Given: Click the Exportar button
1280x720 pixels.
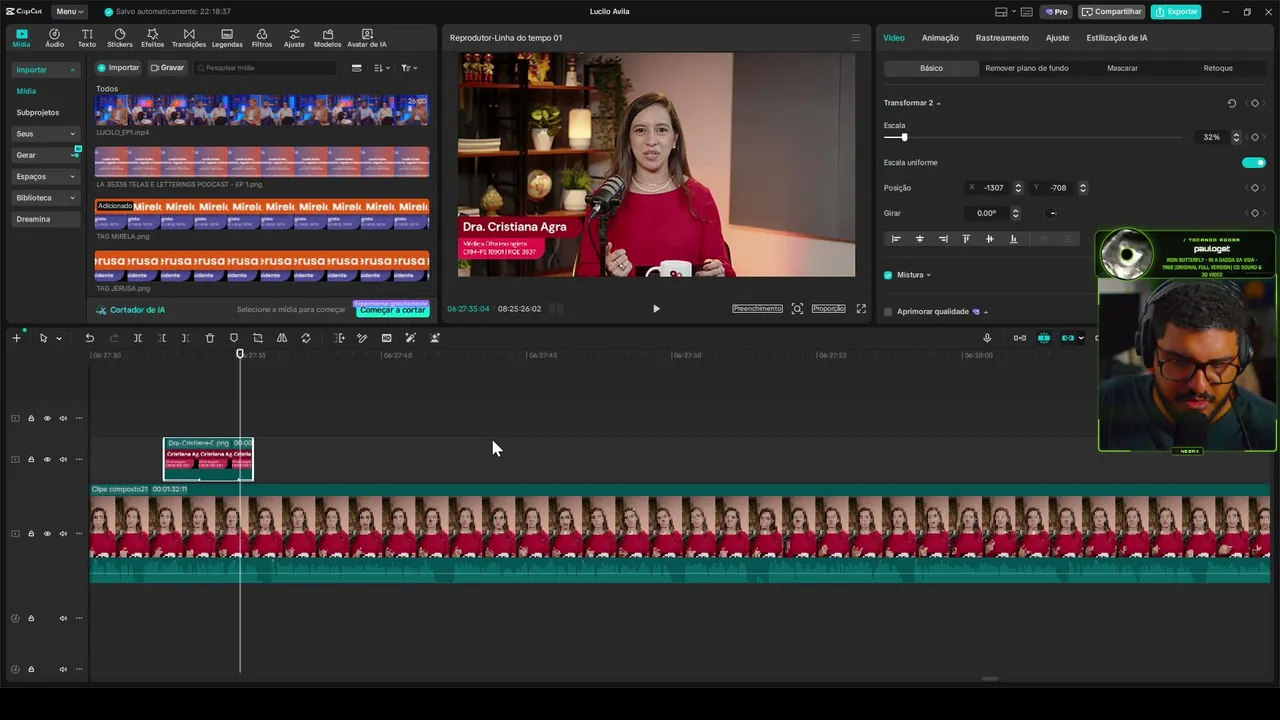Looking at the screenshot, I should [1175, 12].
